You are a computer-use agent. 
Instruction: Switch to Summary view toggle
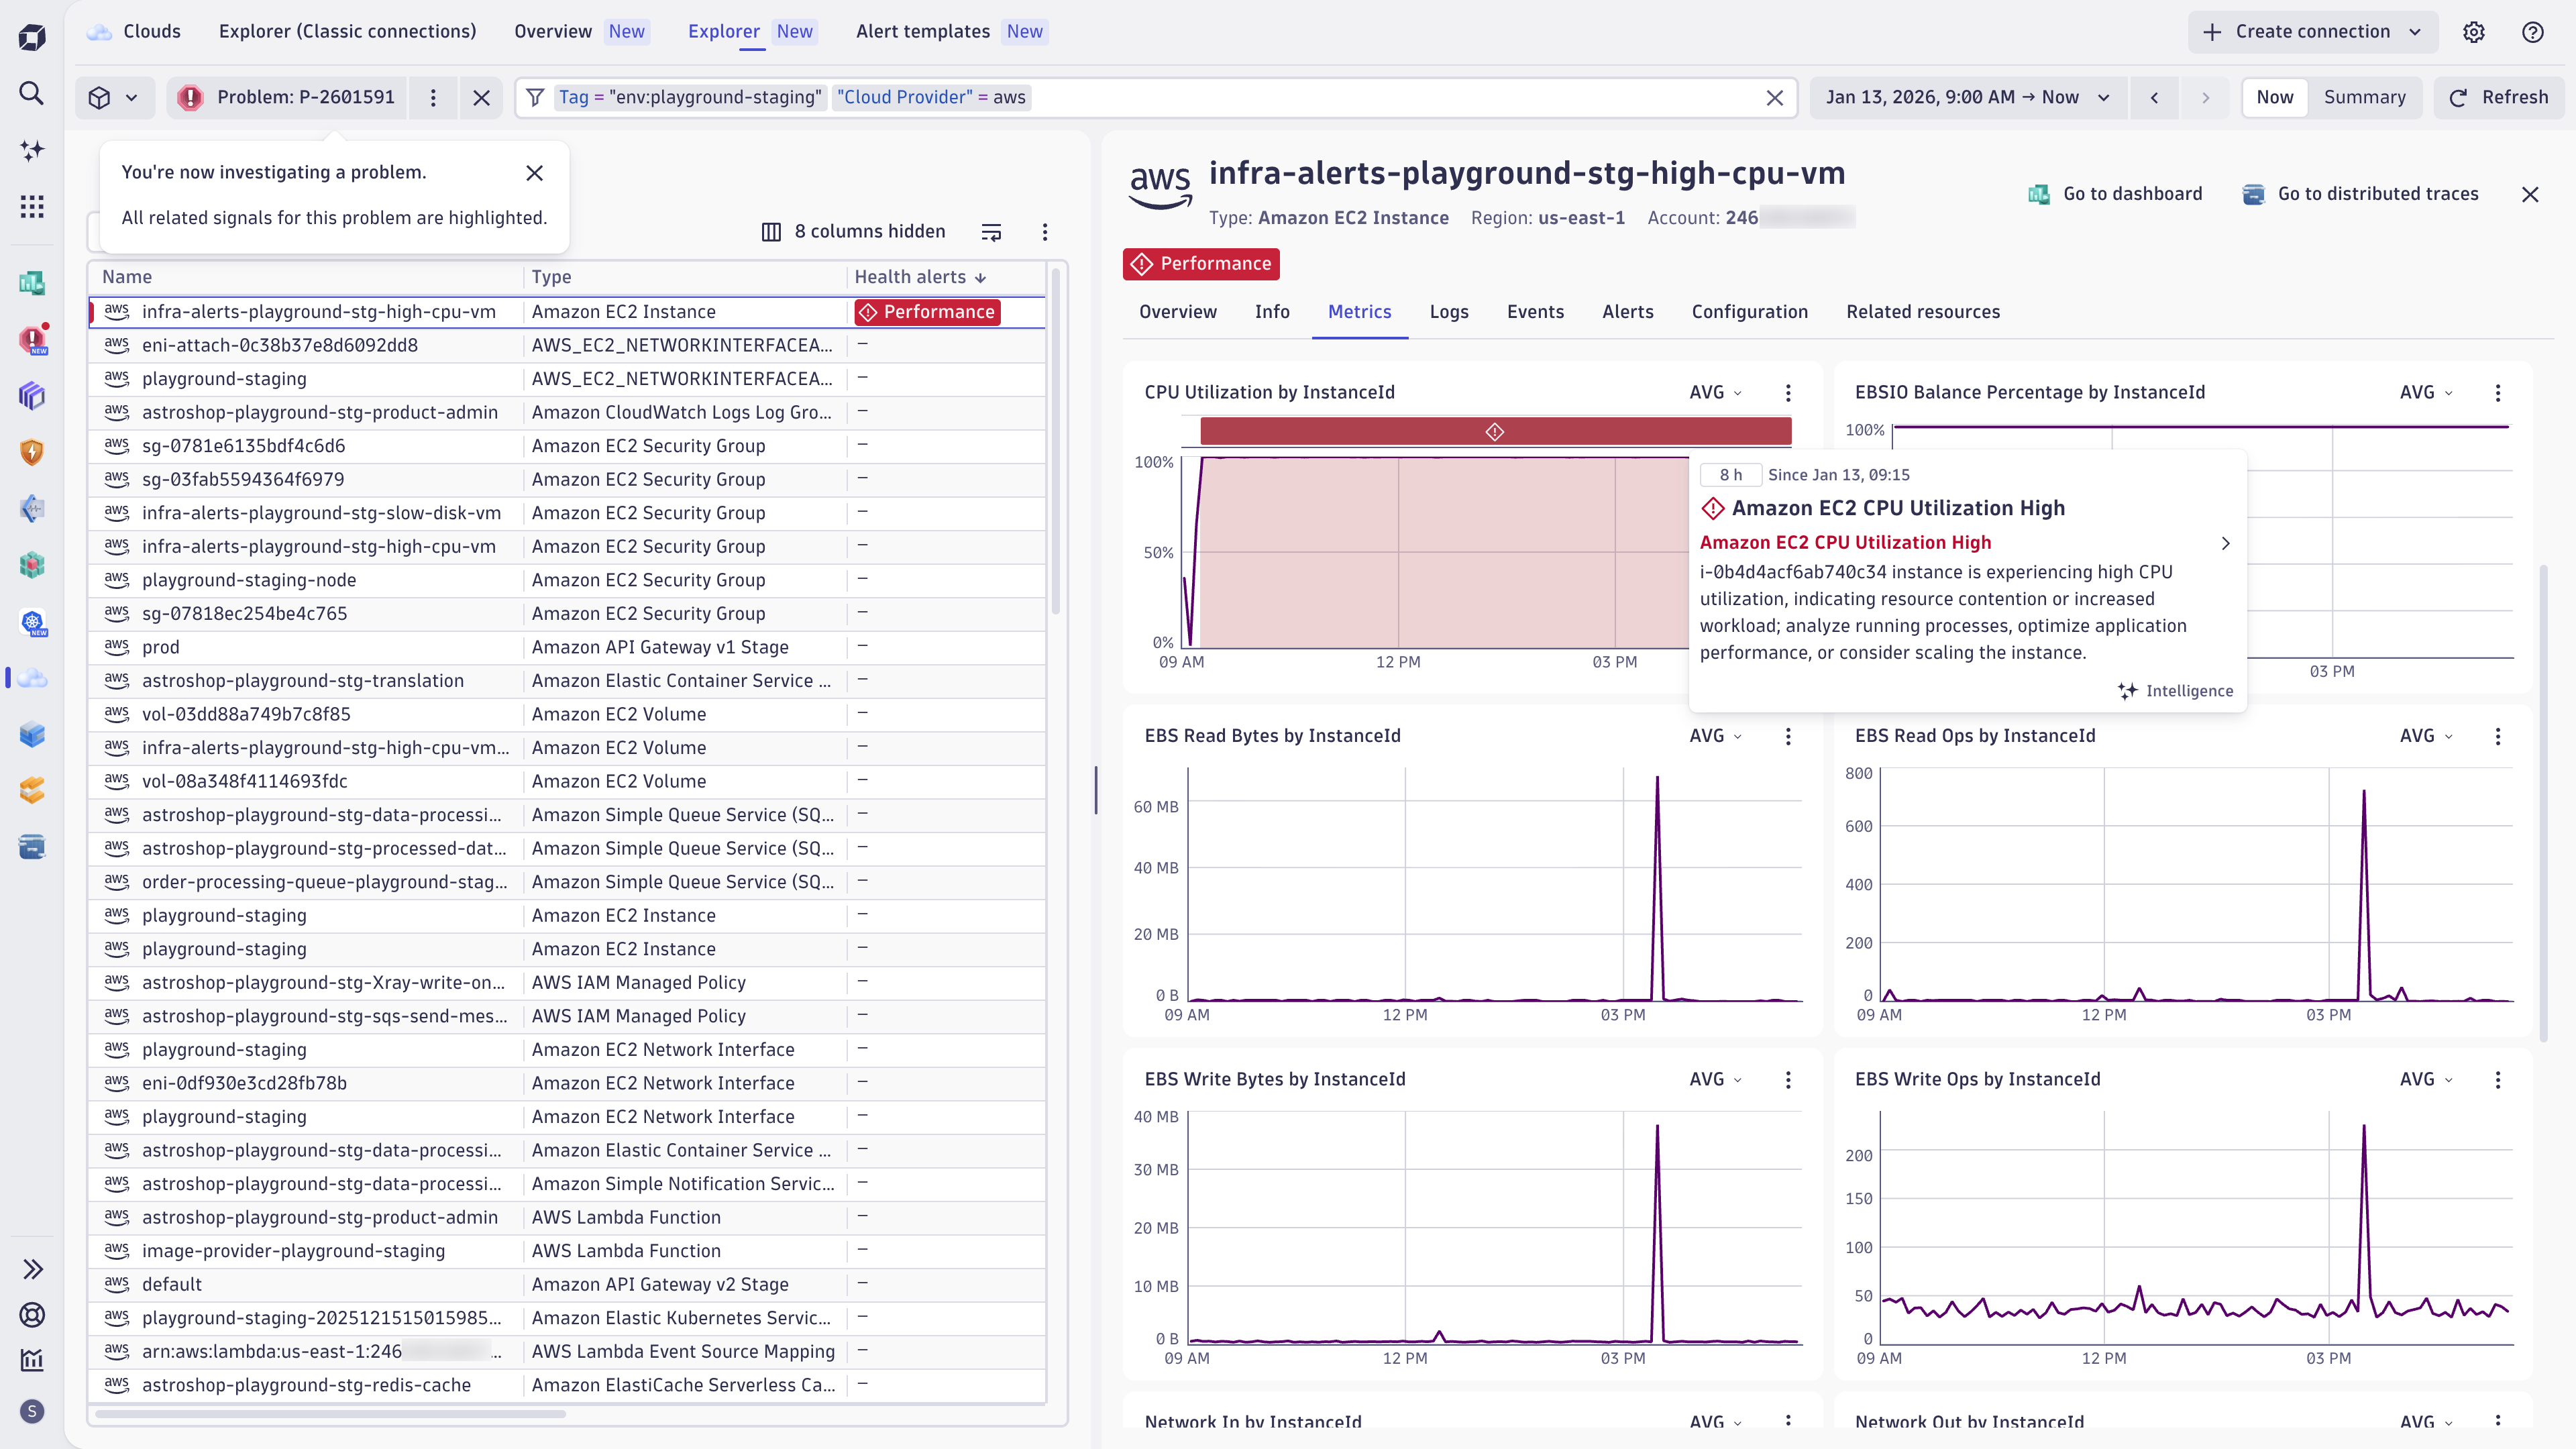pyautogui.click(x=2364, y=97)
